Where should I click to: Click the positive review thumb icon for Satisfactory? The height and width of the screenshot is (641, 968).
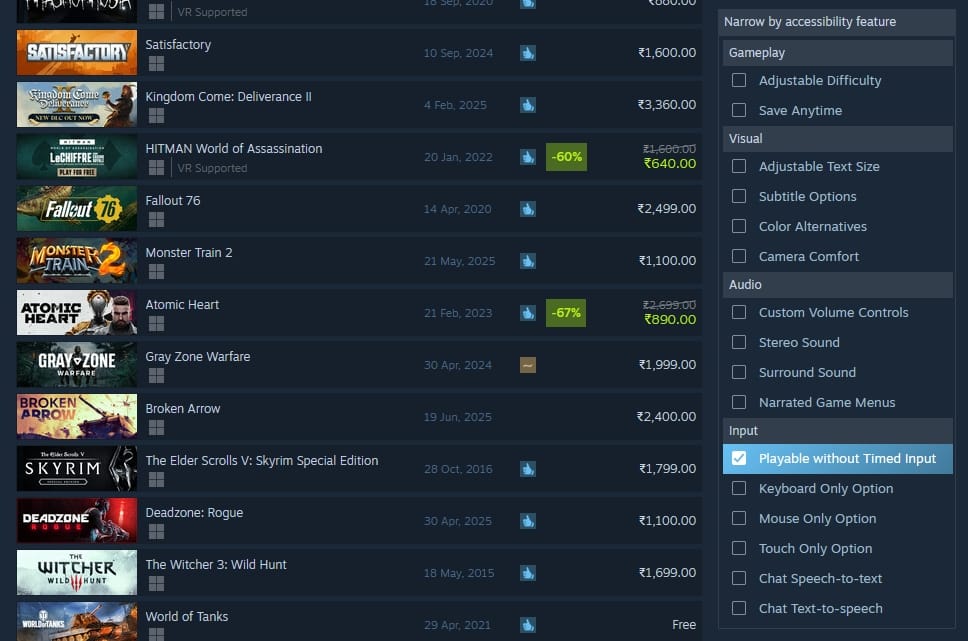(x=528, y=53)
